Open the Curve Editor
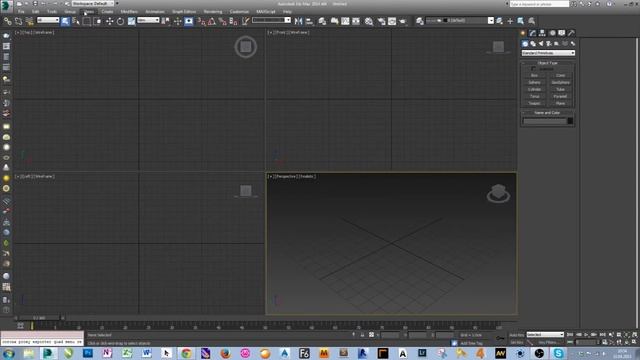640x360 pixels. click(345, 21)
